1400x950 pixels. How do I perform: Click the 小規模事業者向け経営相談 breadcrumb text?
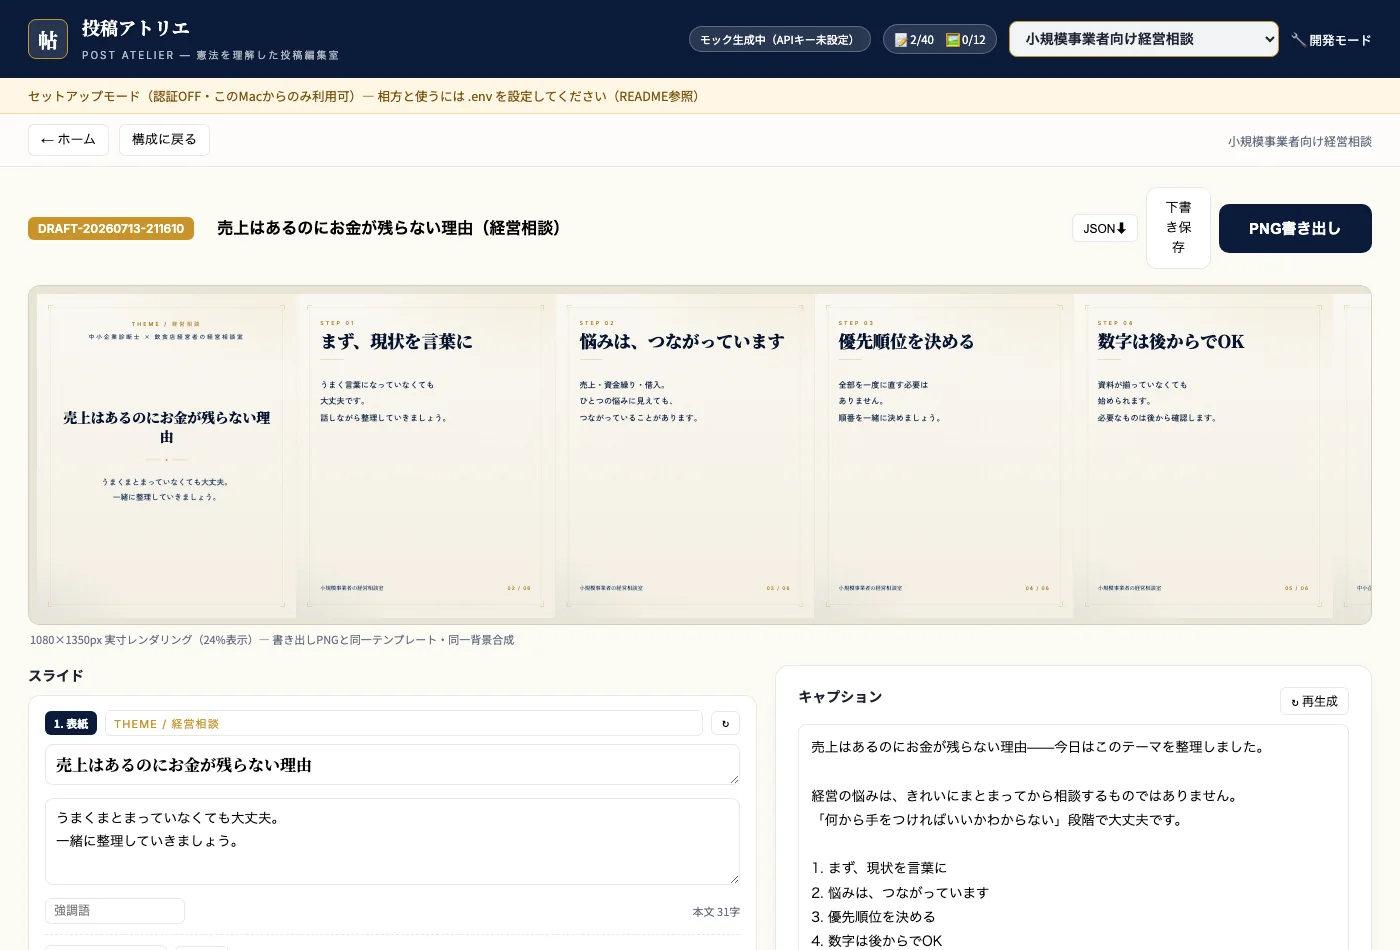click(1300, 141)
